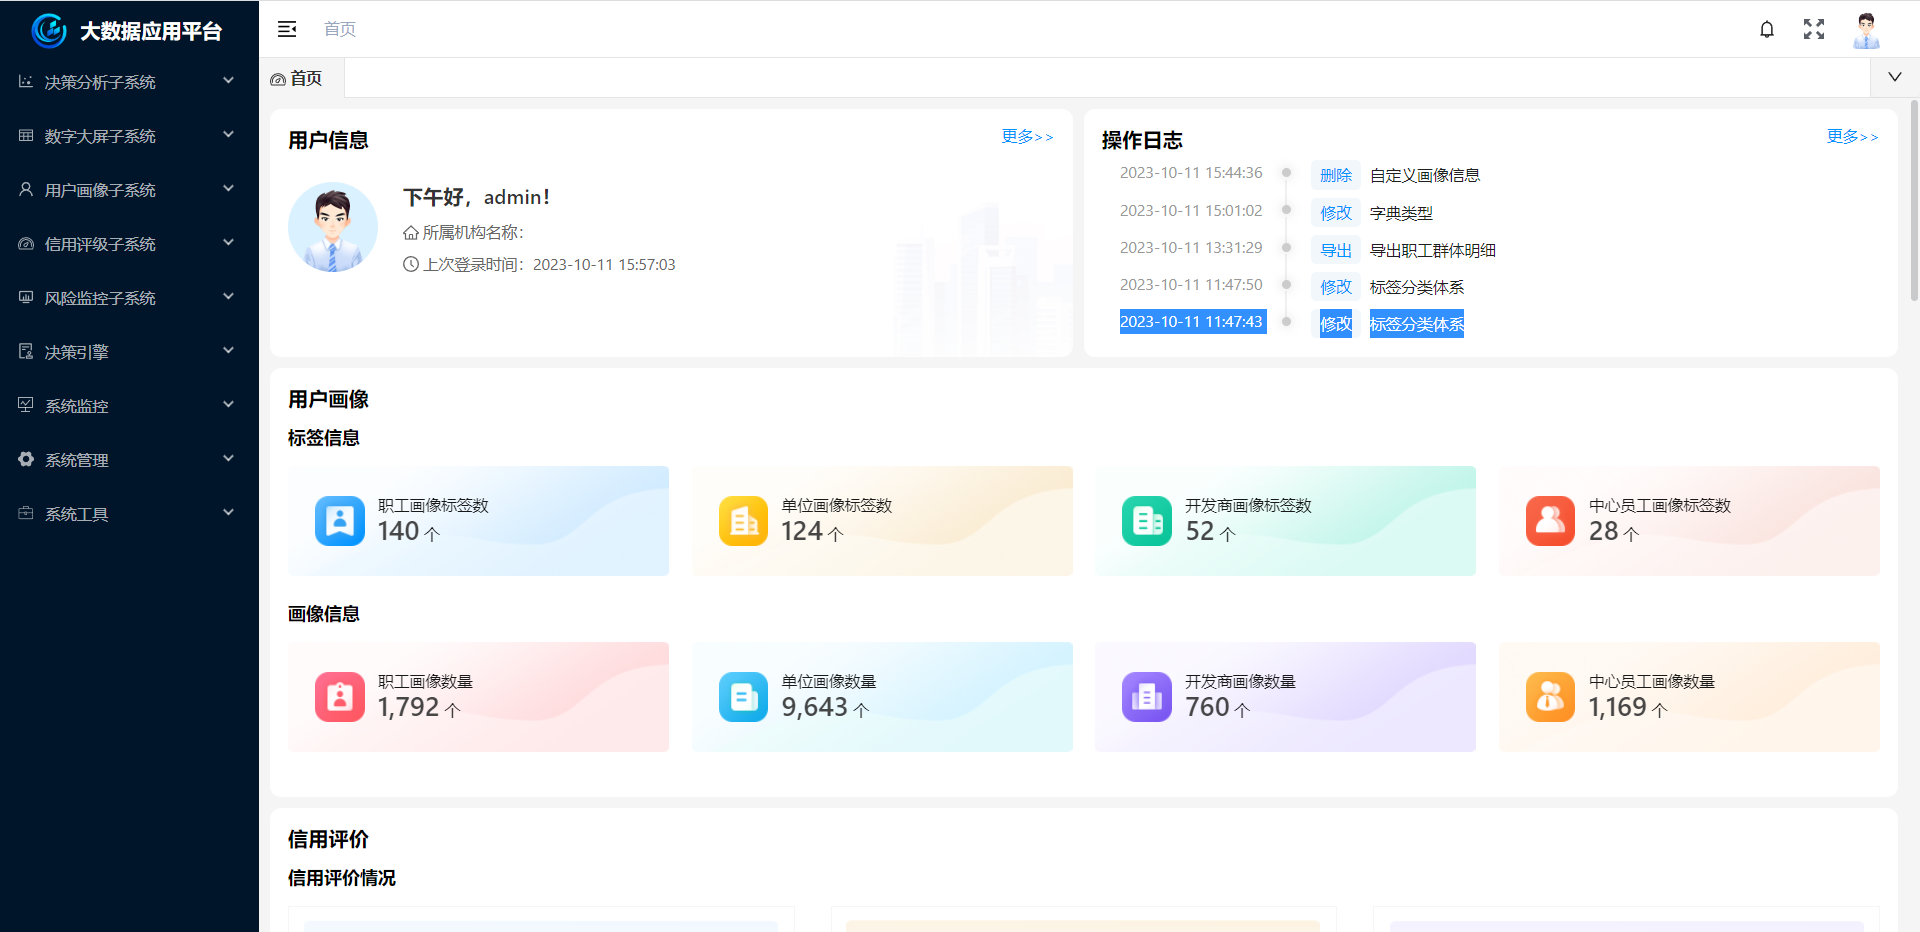
Task: Click the 中心员工画像标签数 red icon
Action: pyautogui.click(x=1550, y=521)
